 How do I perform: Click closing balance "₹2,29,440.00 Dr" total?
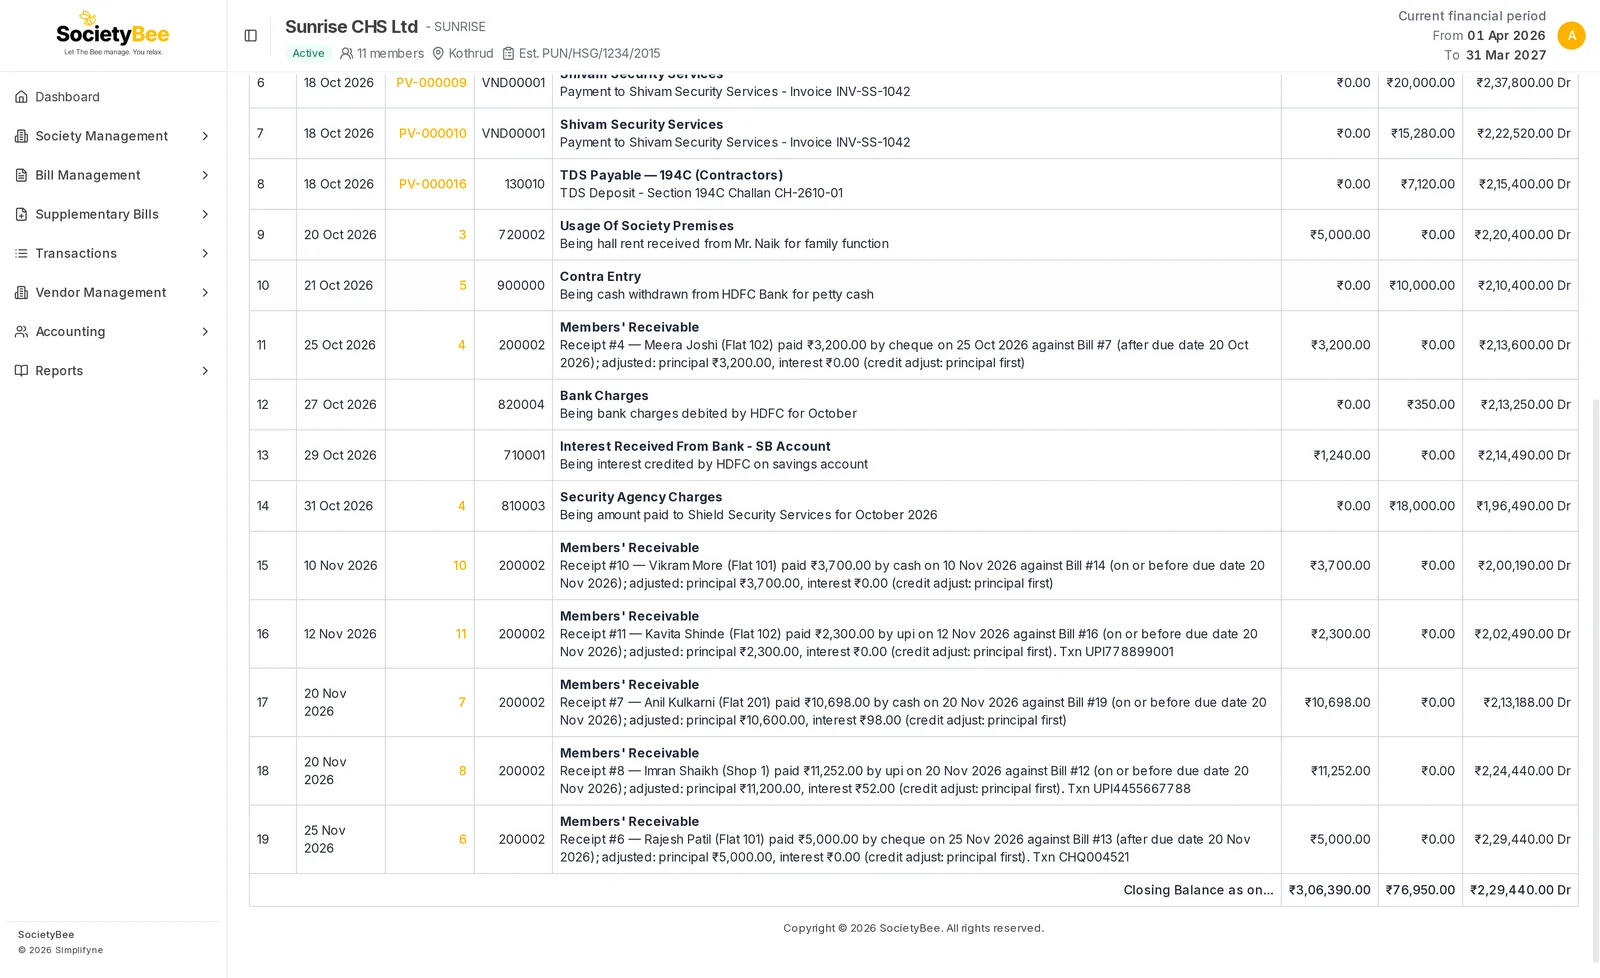pyautogui.click(x=1520, y=890)
